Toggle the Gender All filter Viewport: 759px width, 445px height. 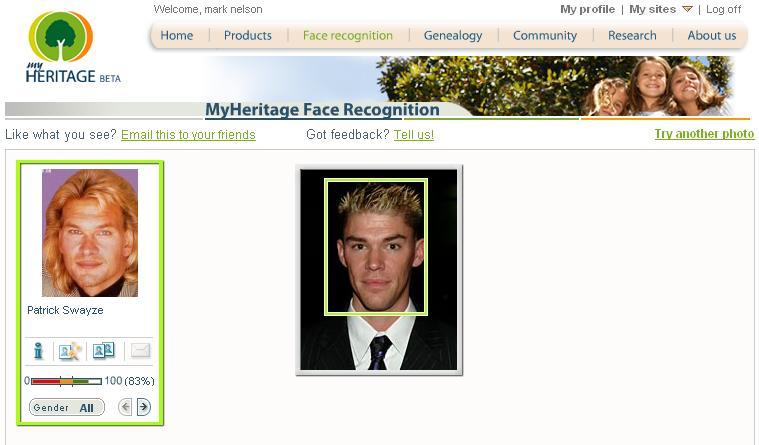(x=67, y=407)
